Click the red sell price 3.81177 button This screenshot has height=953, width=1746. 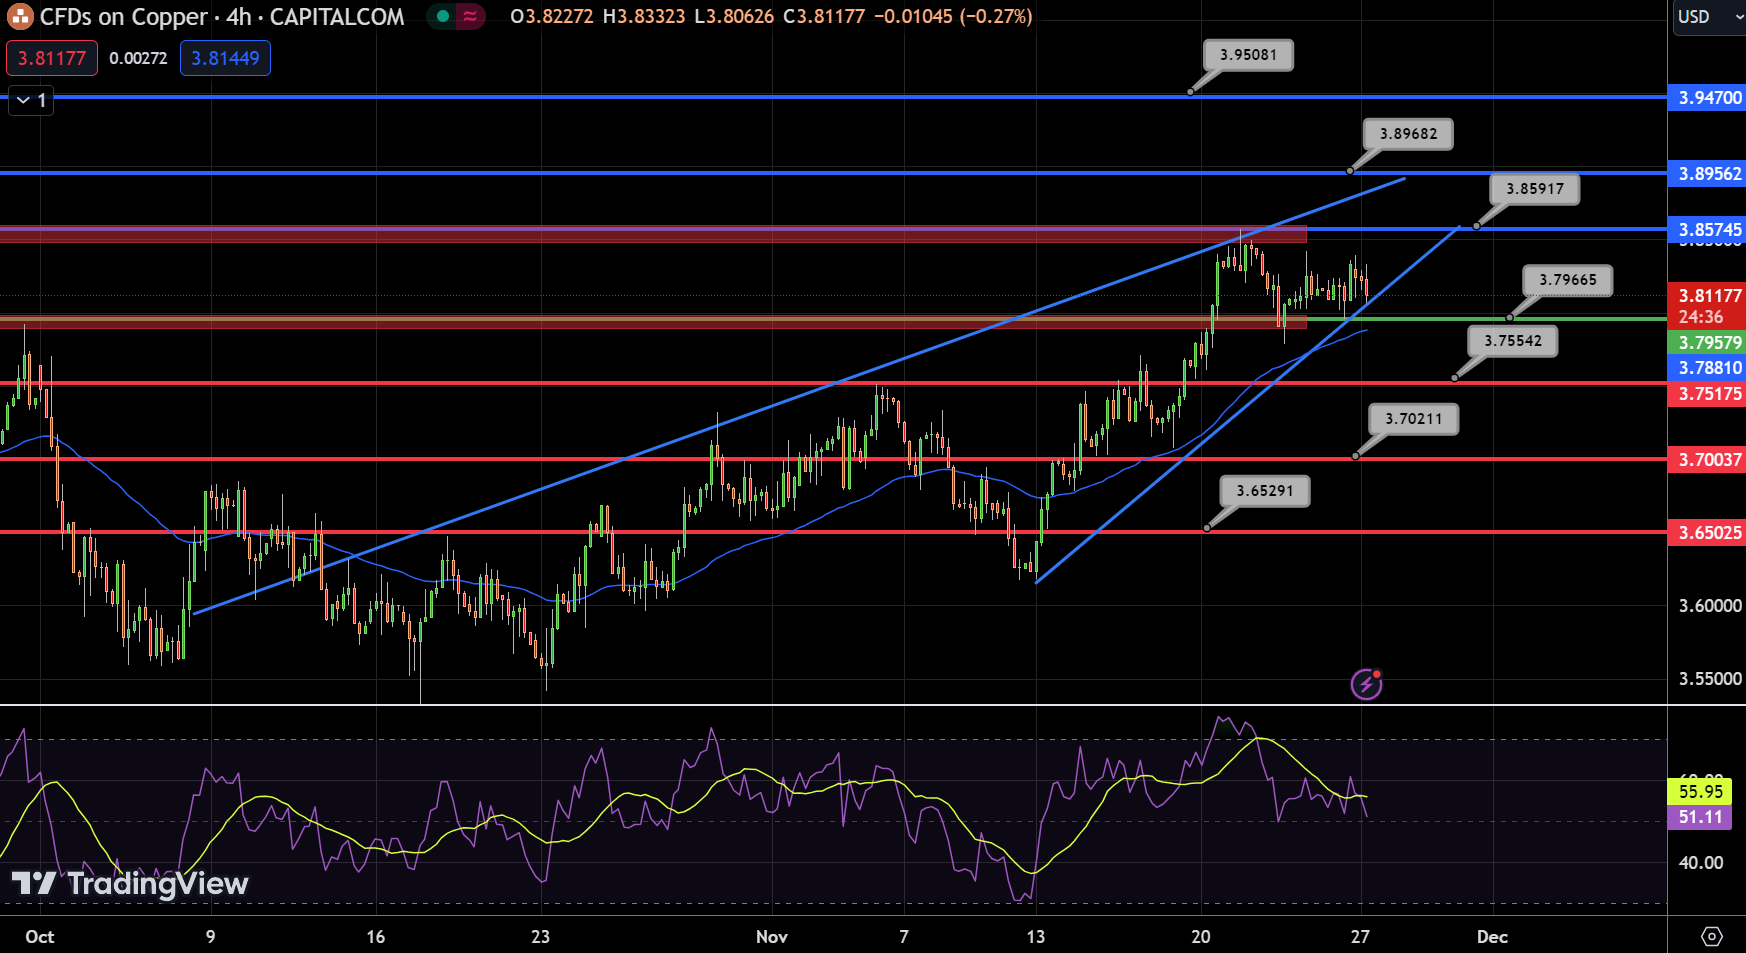(x=52, y=58)
